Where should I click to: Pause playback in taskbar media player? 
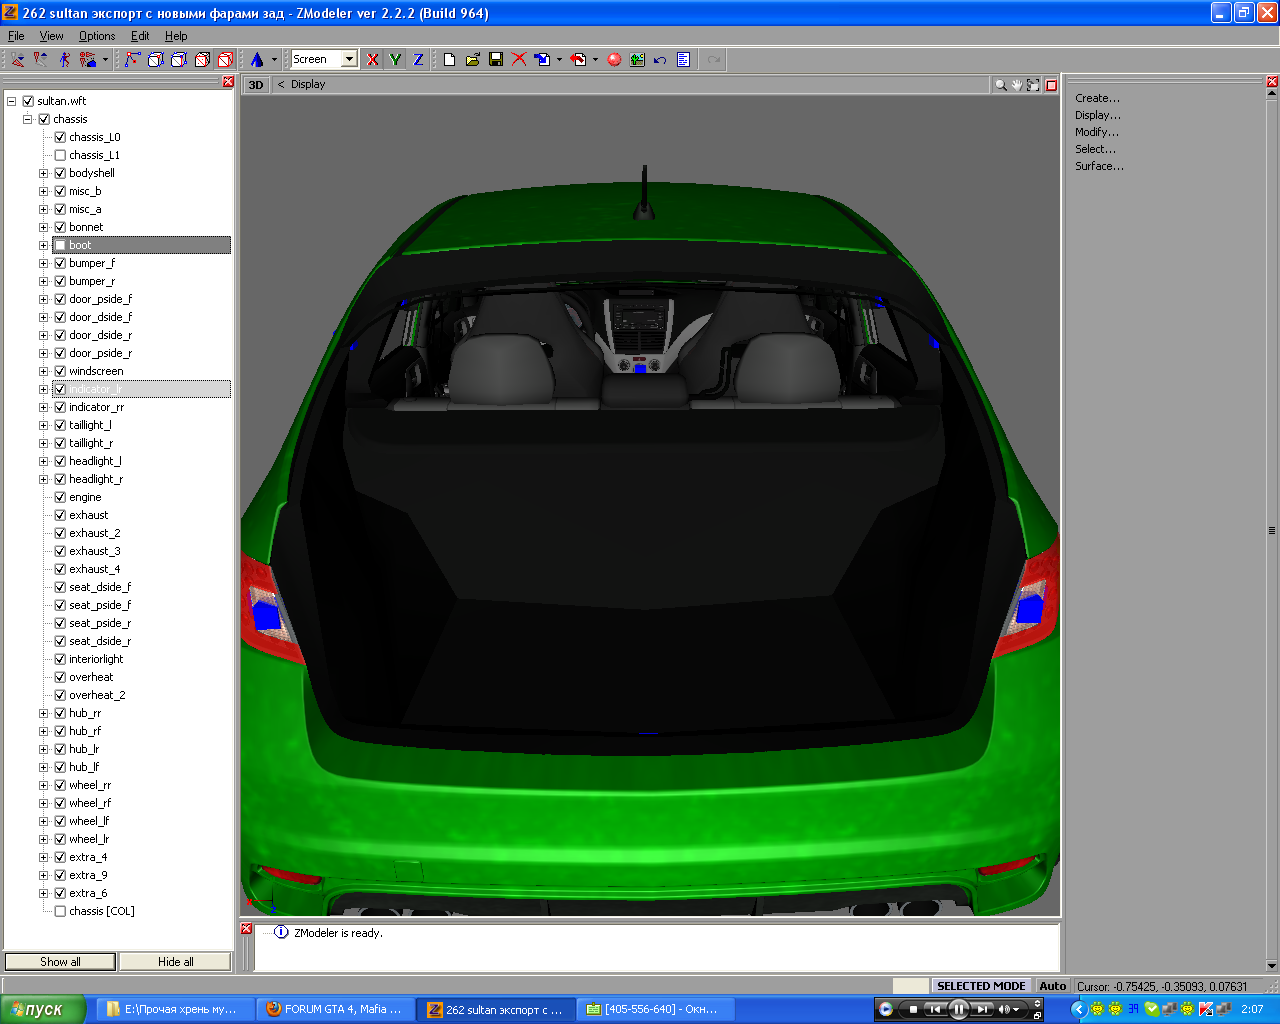pos(958,1009)
